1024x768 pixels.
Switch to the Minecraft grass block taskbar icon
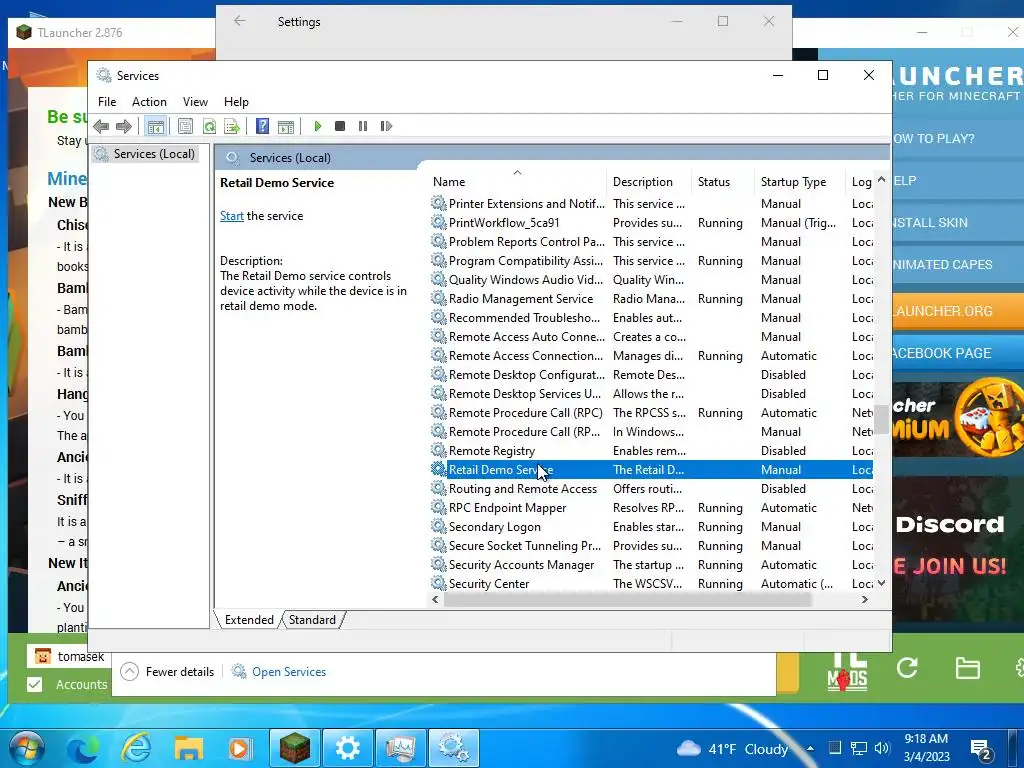pyautogui.click(x=295, y=748)
